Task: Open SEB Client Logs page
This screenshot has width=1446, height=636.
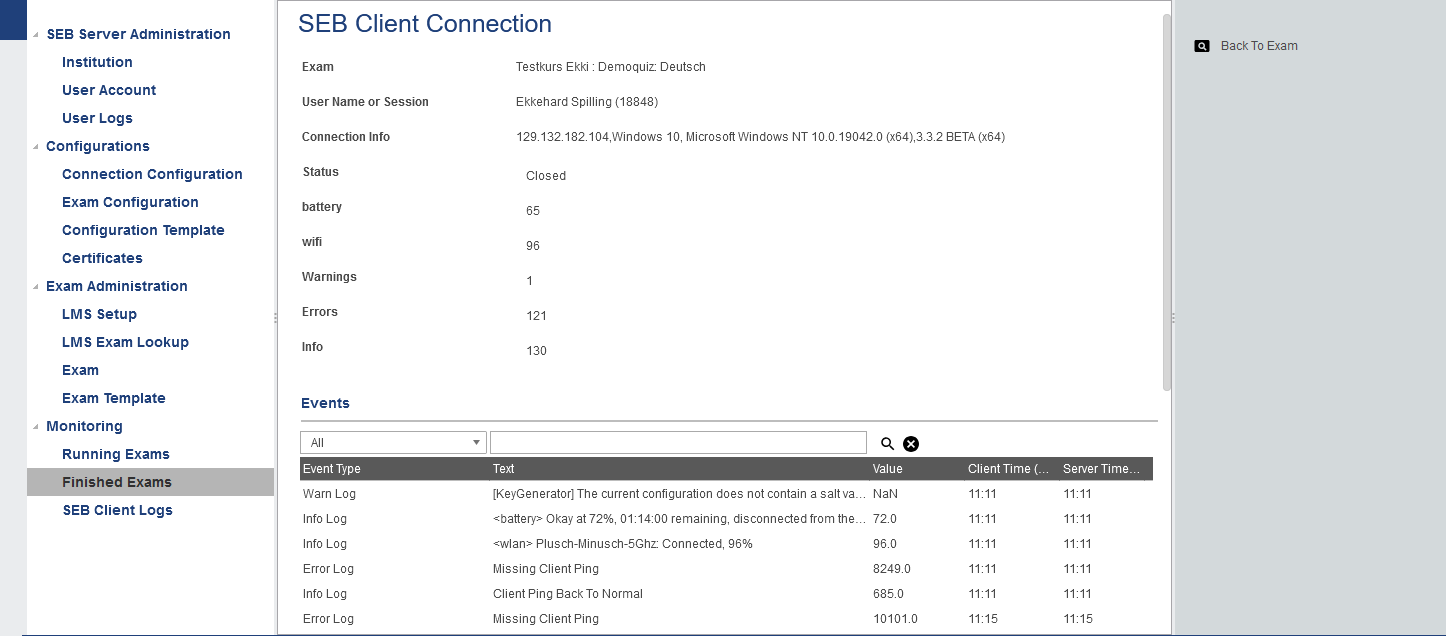Action: 117,510
